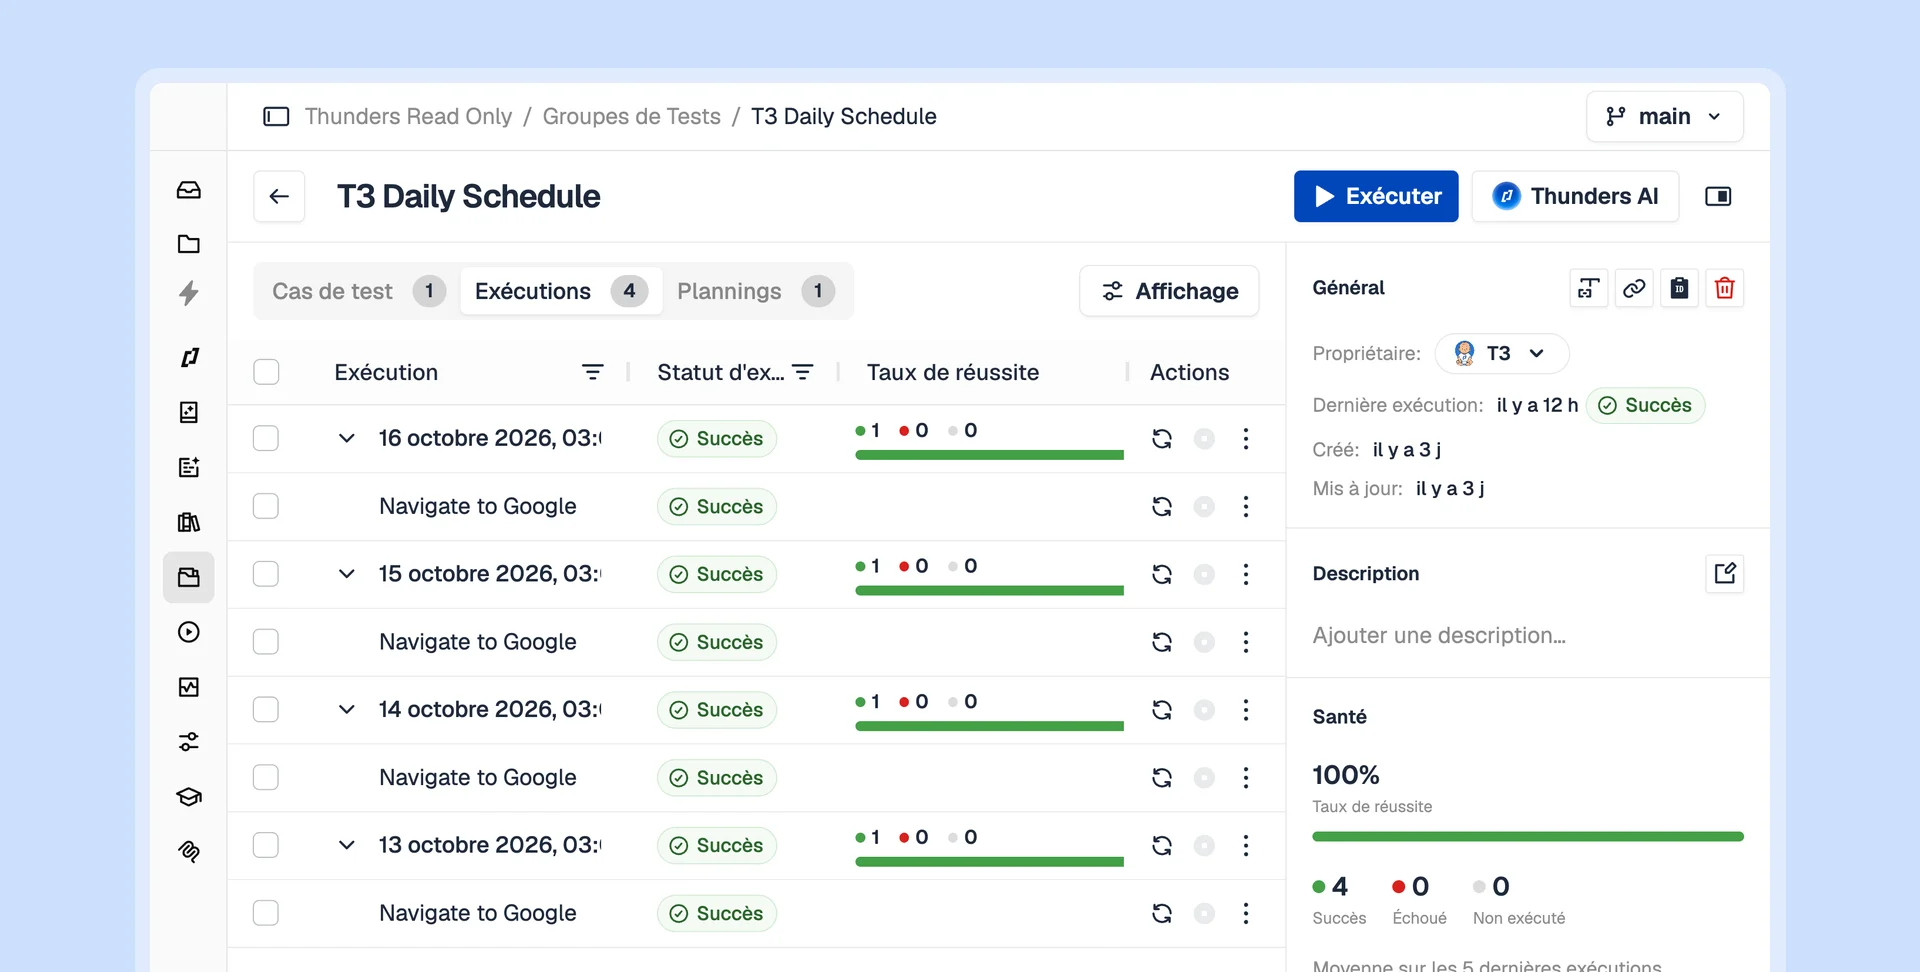Filter the Exécution column
This screenshot has height=972, width=1920.
pos(593,372)
